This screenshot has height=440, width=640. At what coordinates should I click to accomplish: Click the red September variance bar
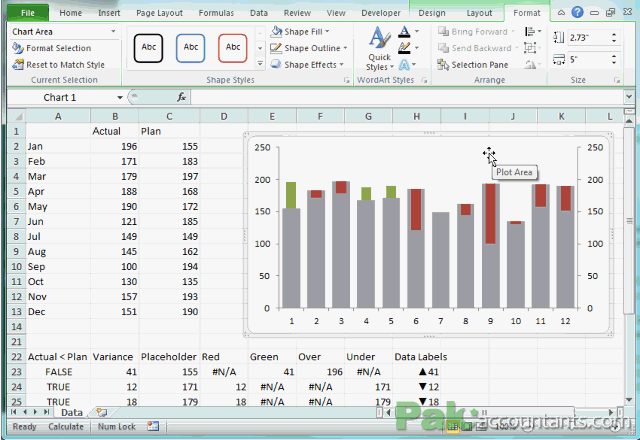(x=490, y=213)
